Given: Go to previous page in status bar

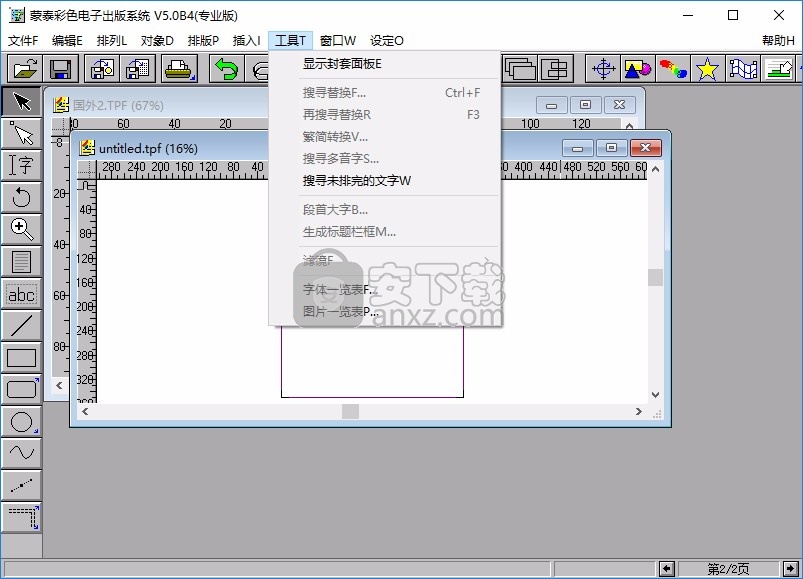Looking at the screenshot, I should tap(667, 568).
